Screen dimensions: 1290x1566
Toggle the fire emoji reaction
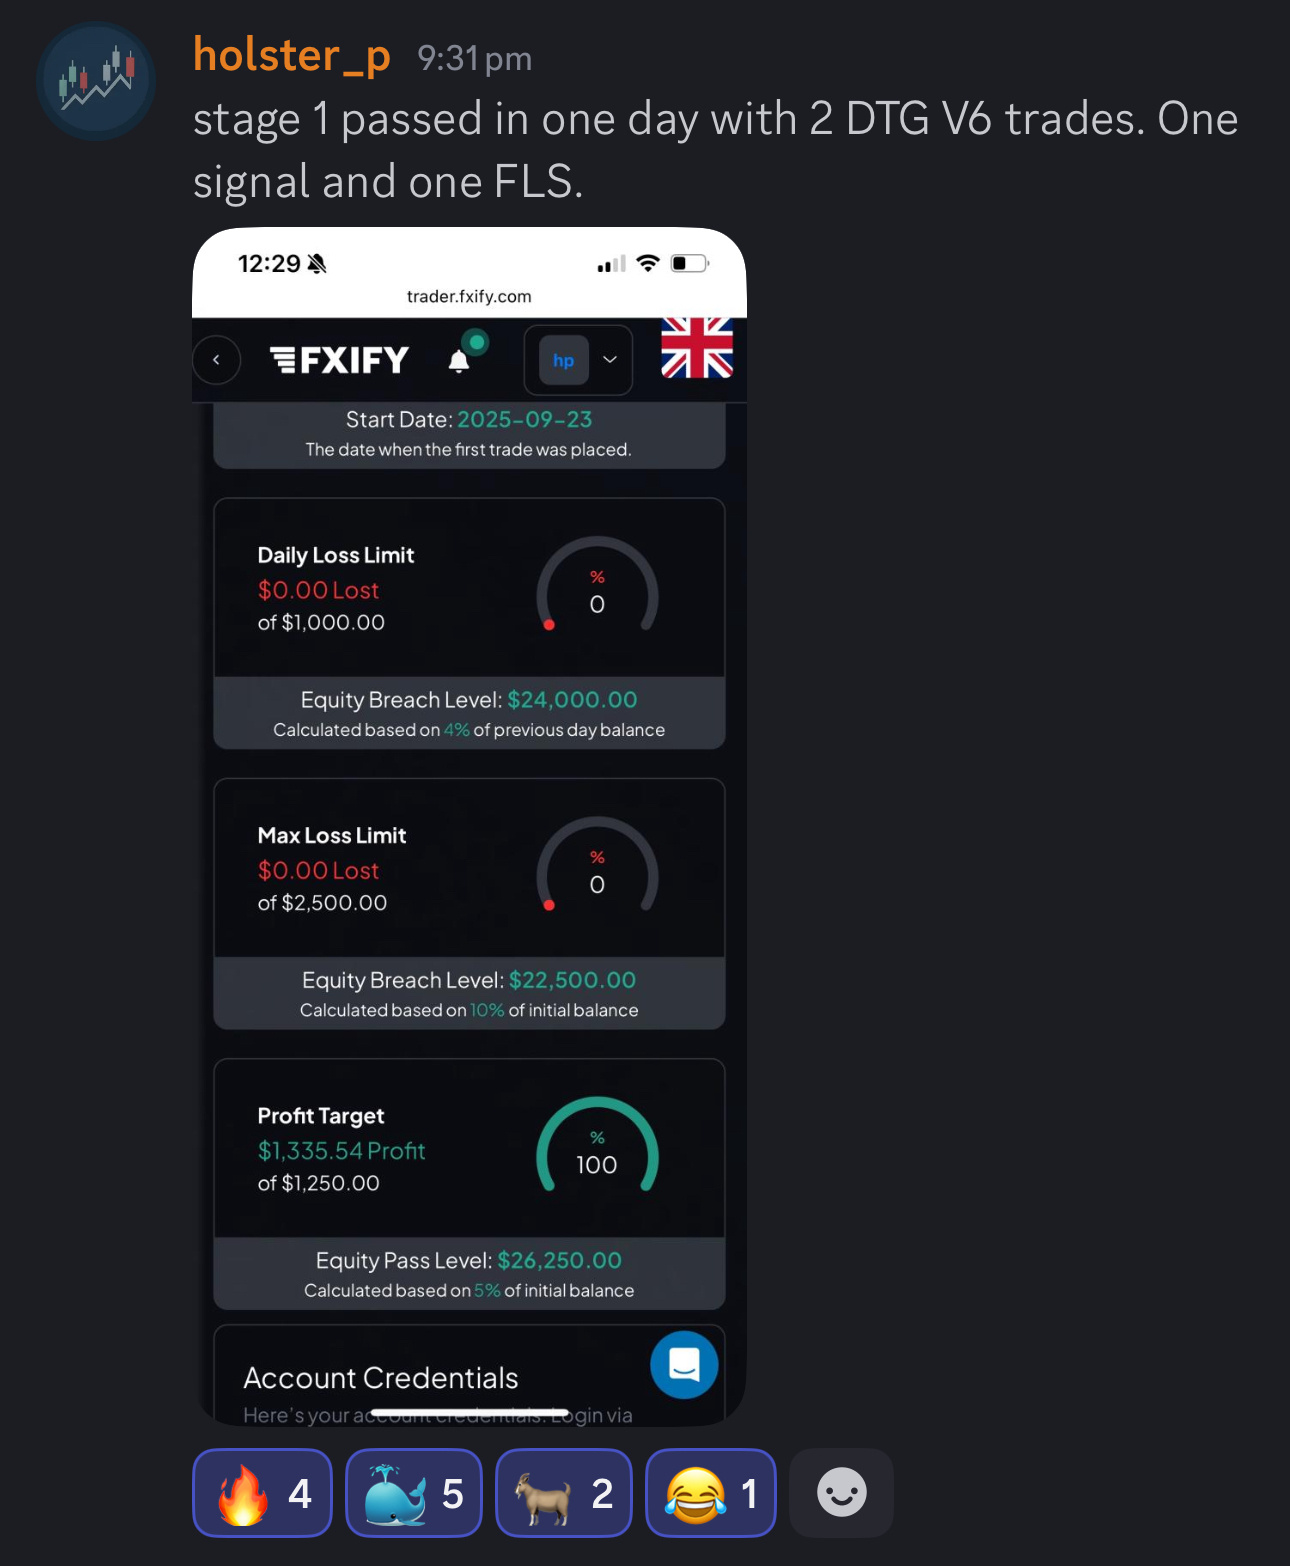262,1493
